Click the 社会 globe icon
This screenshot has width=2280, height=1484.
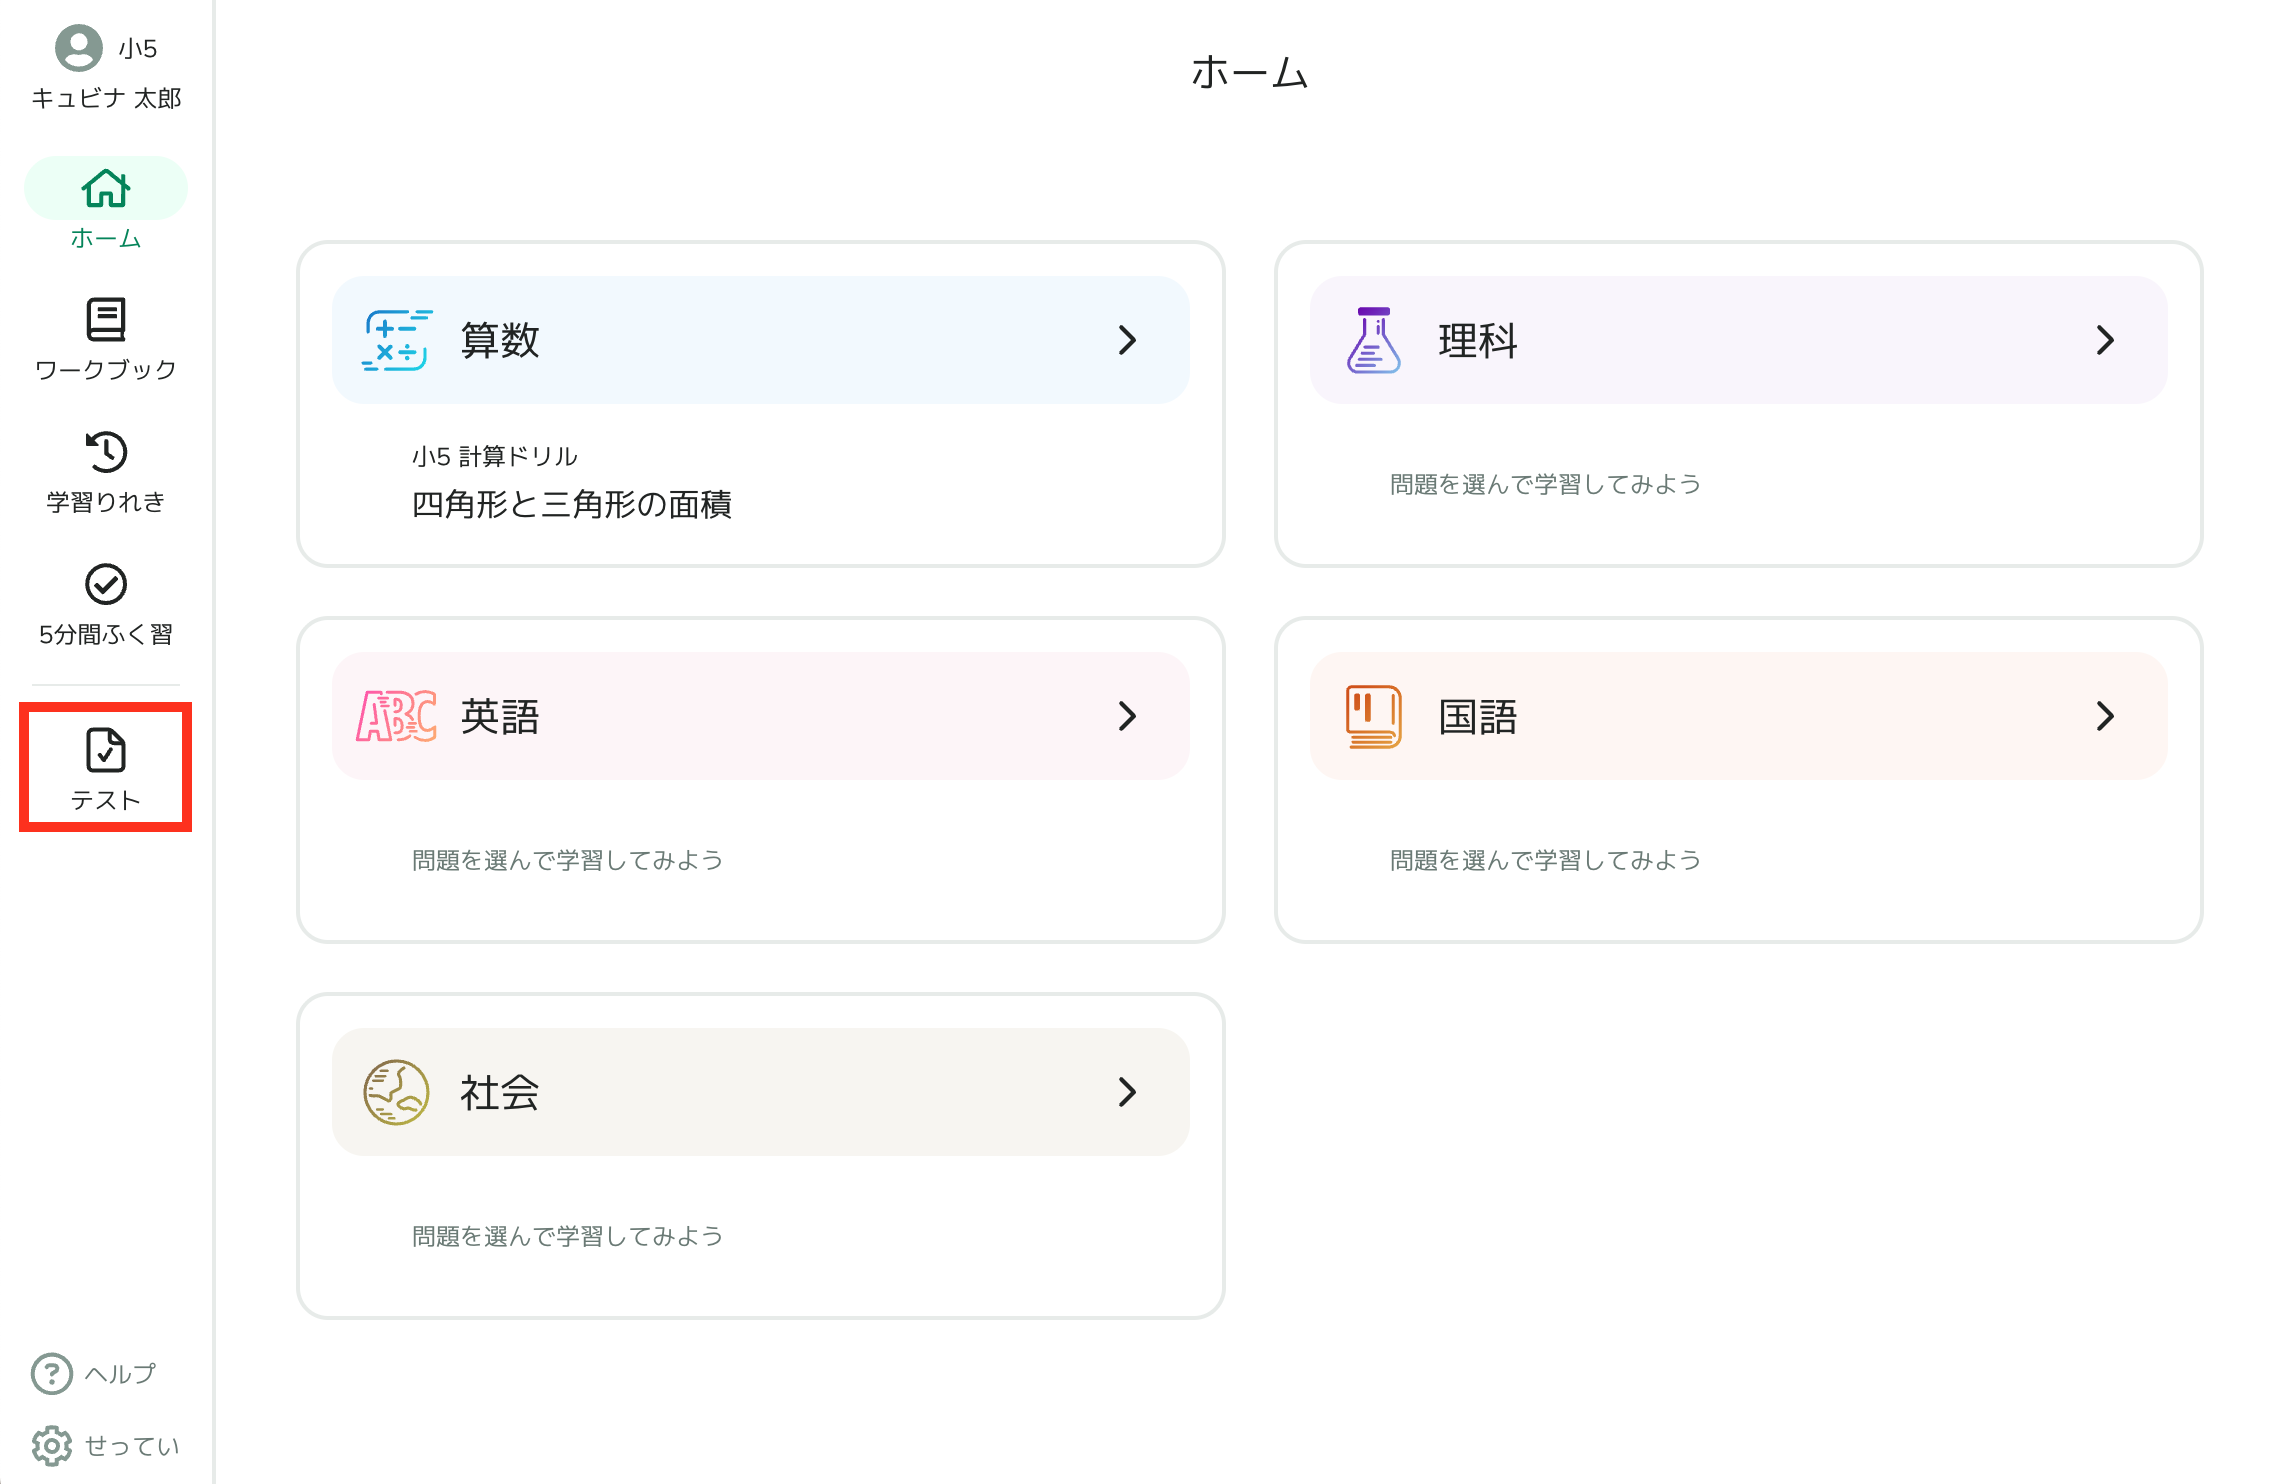click(x=396, y=1092)
